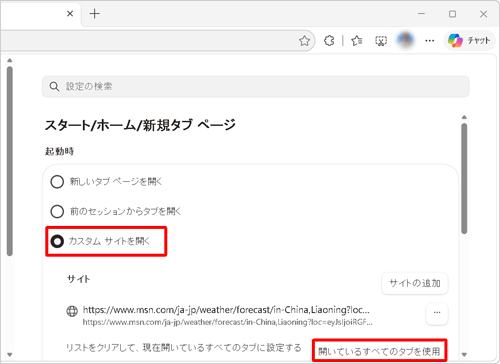Click the left pane scroll down arrow

click(x=10, y=355)
